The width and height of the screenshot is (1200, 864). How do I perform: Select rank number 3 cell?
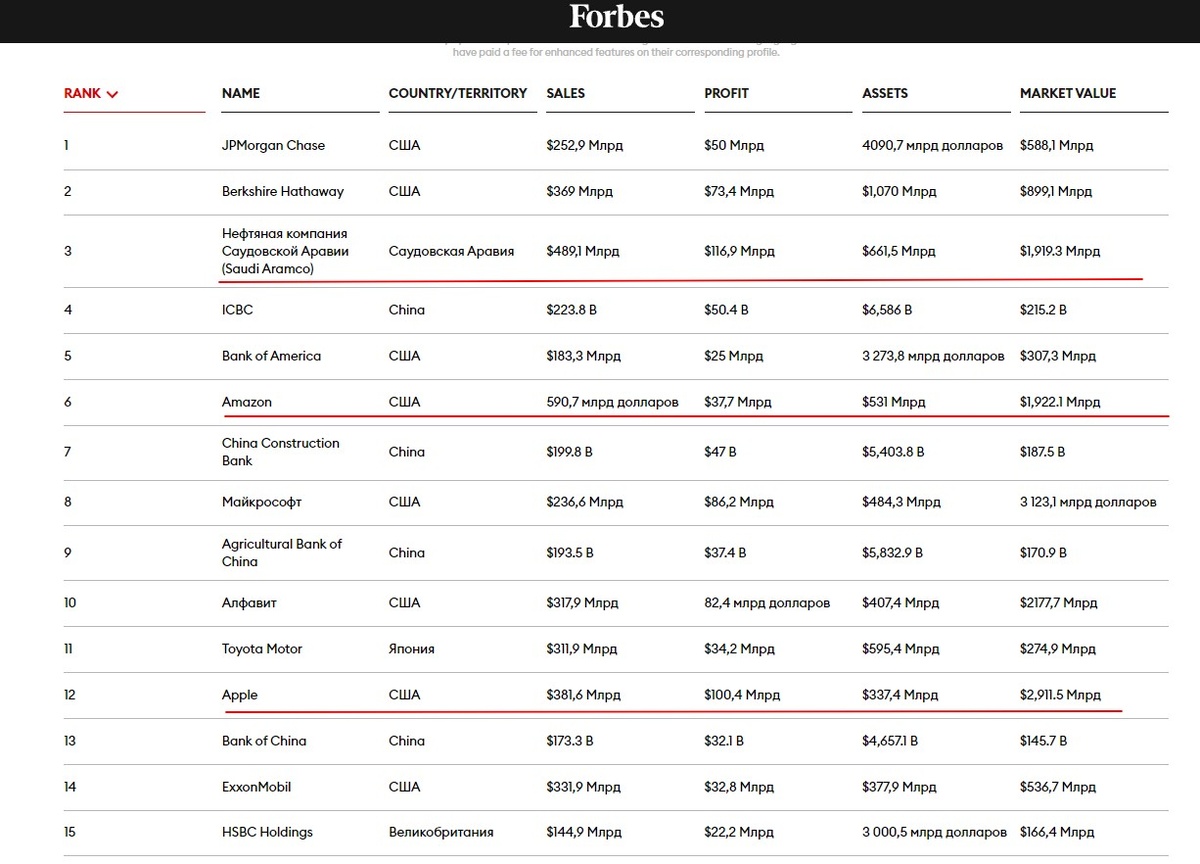pos(68,251)
